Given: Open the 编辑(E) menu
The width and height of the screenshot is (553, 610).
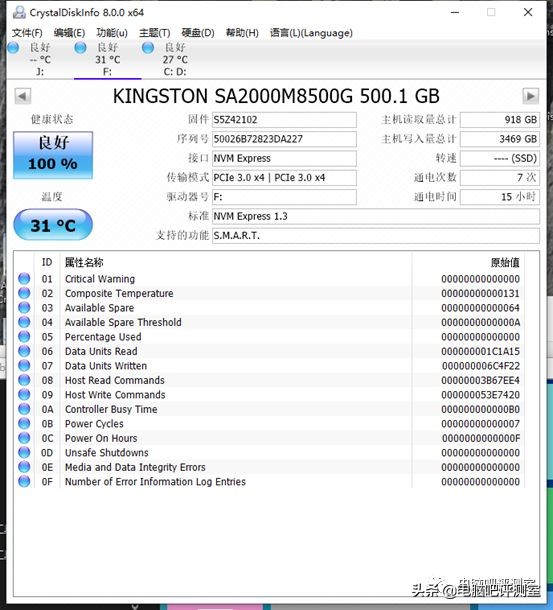Looking at the screenshot, I should coord(69,33).
